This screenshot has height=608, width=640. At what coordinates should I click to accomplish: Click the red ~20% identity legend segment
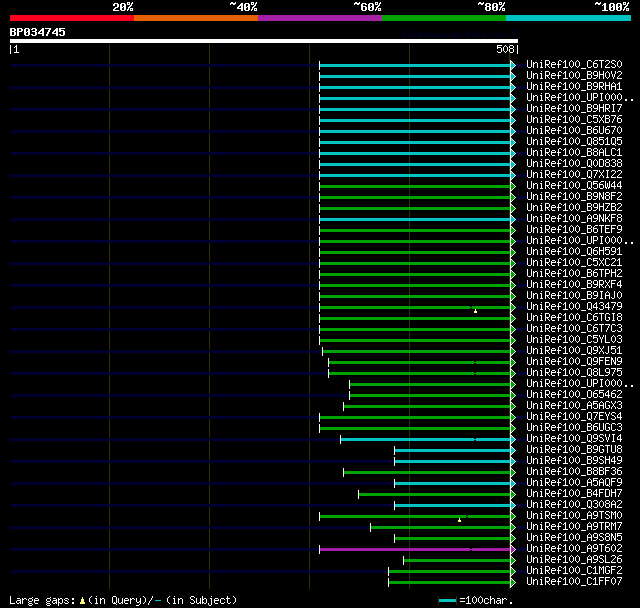click(x=72, y=18)
